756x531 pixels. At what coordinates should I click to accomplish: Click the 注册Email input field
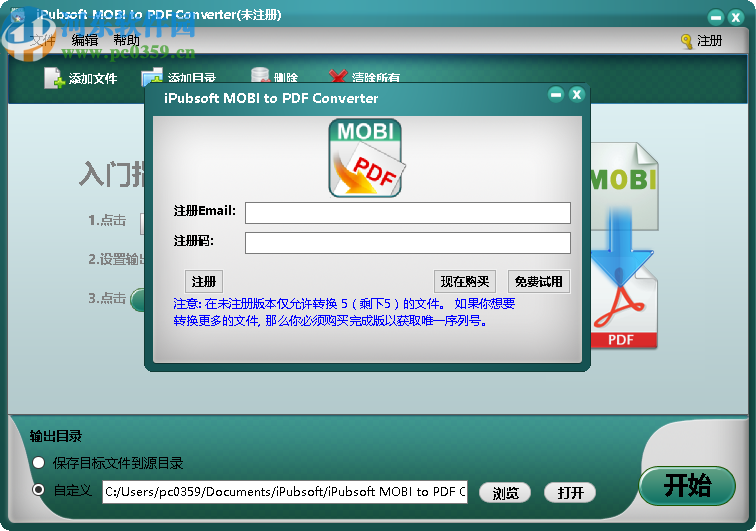tap(408, 213)
